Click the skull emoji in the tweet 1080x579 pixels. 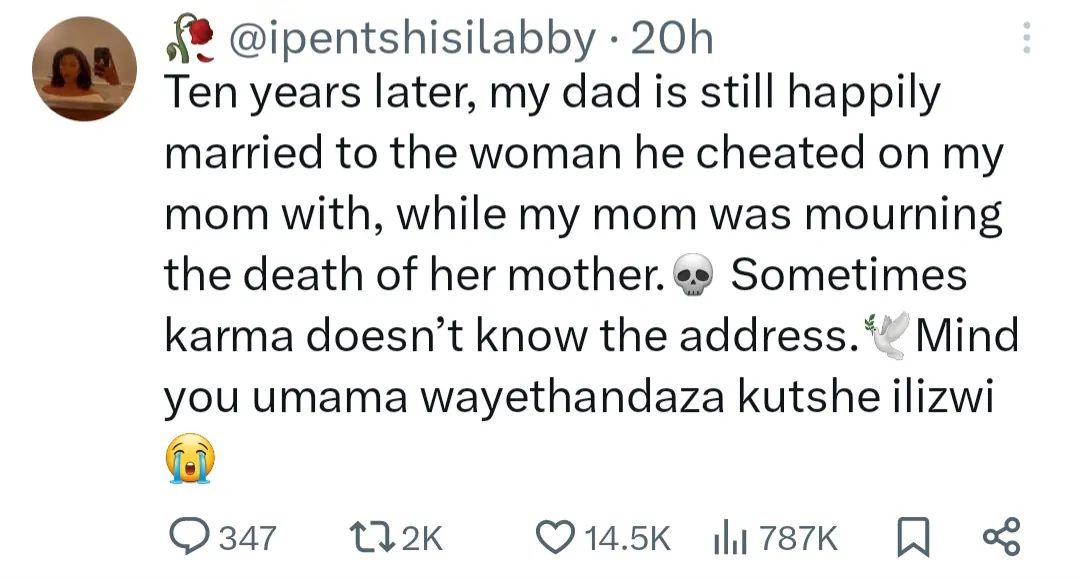coord(695,277)
